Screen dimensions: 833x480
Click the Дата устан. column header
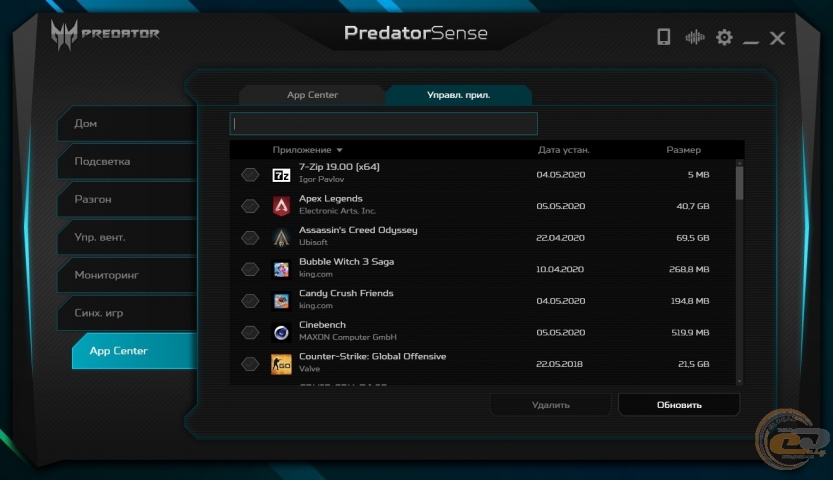564,150
